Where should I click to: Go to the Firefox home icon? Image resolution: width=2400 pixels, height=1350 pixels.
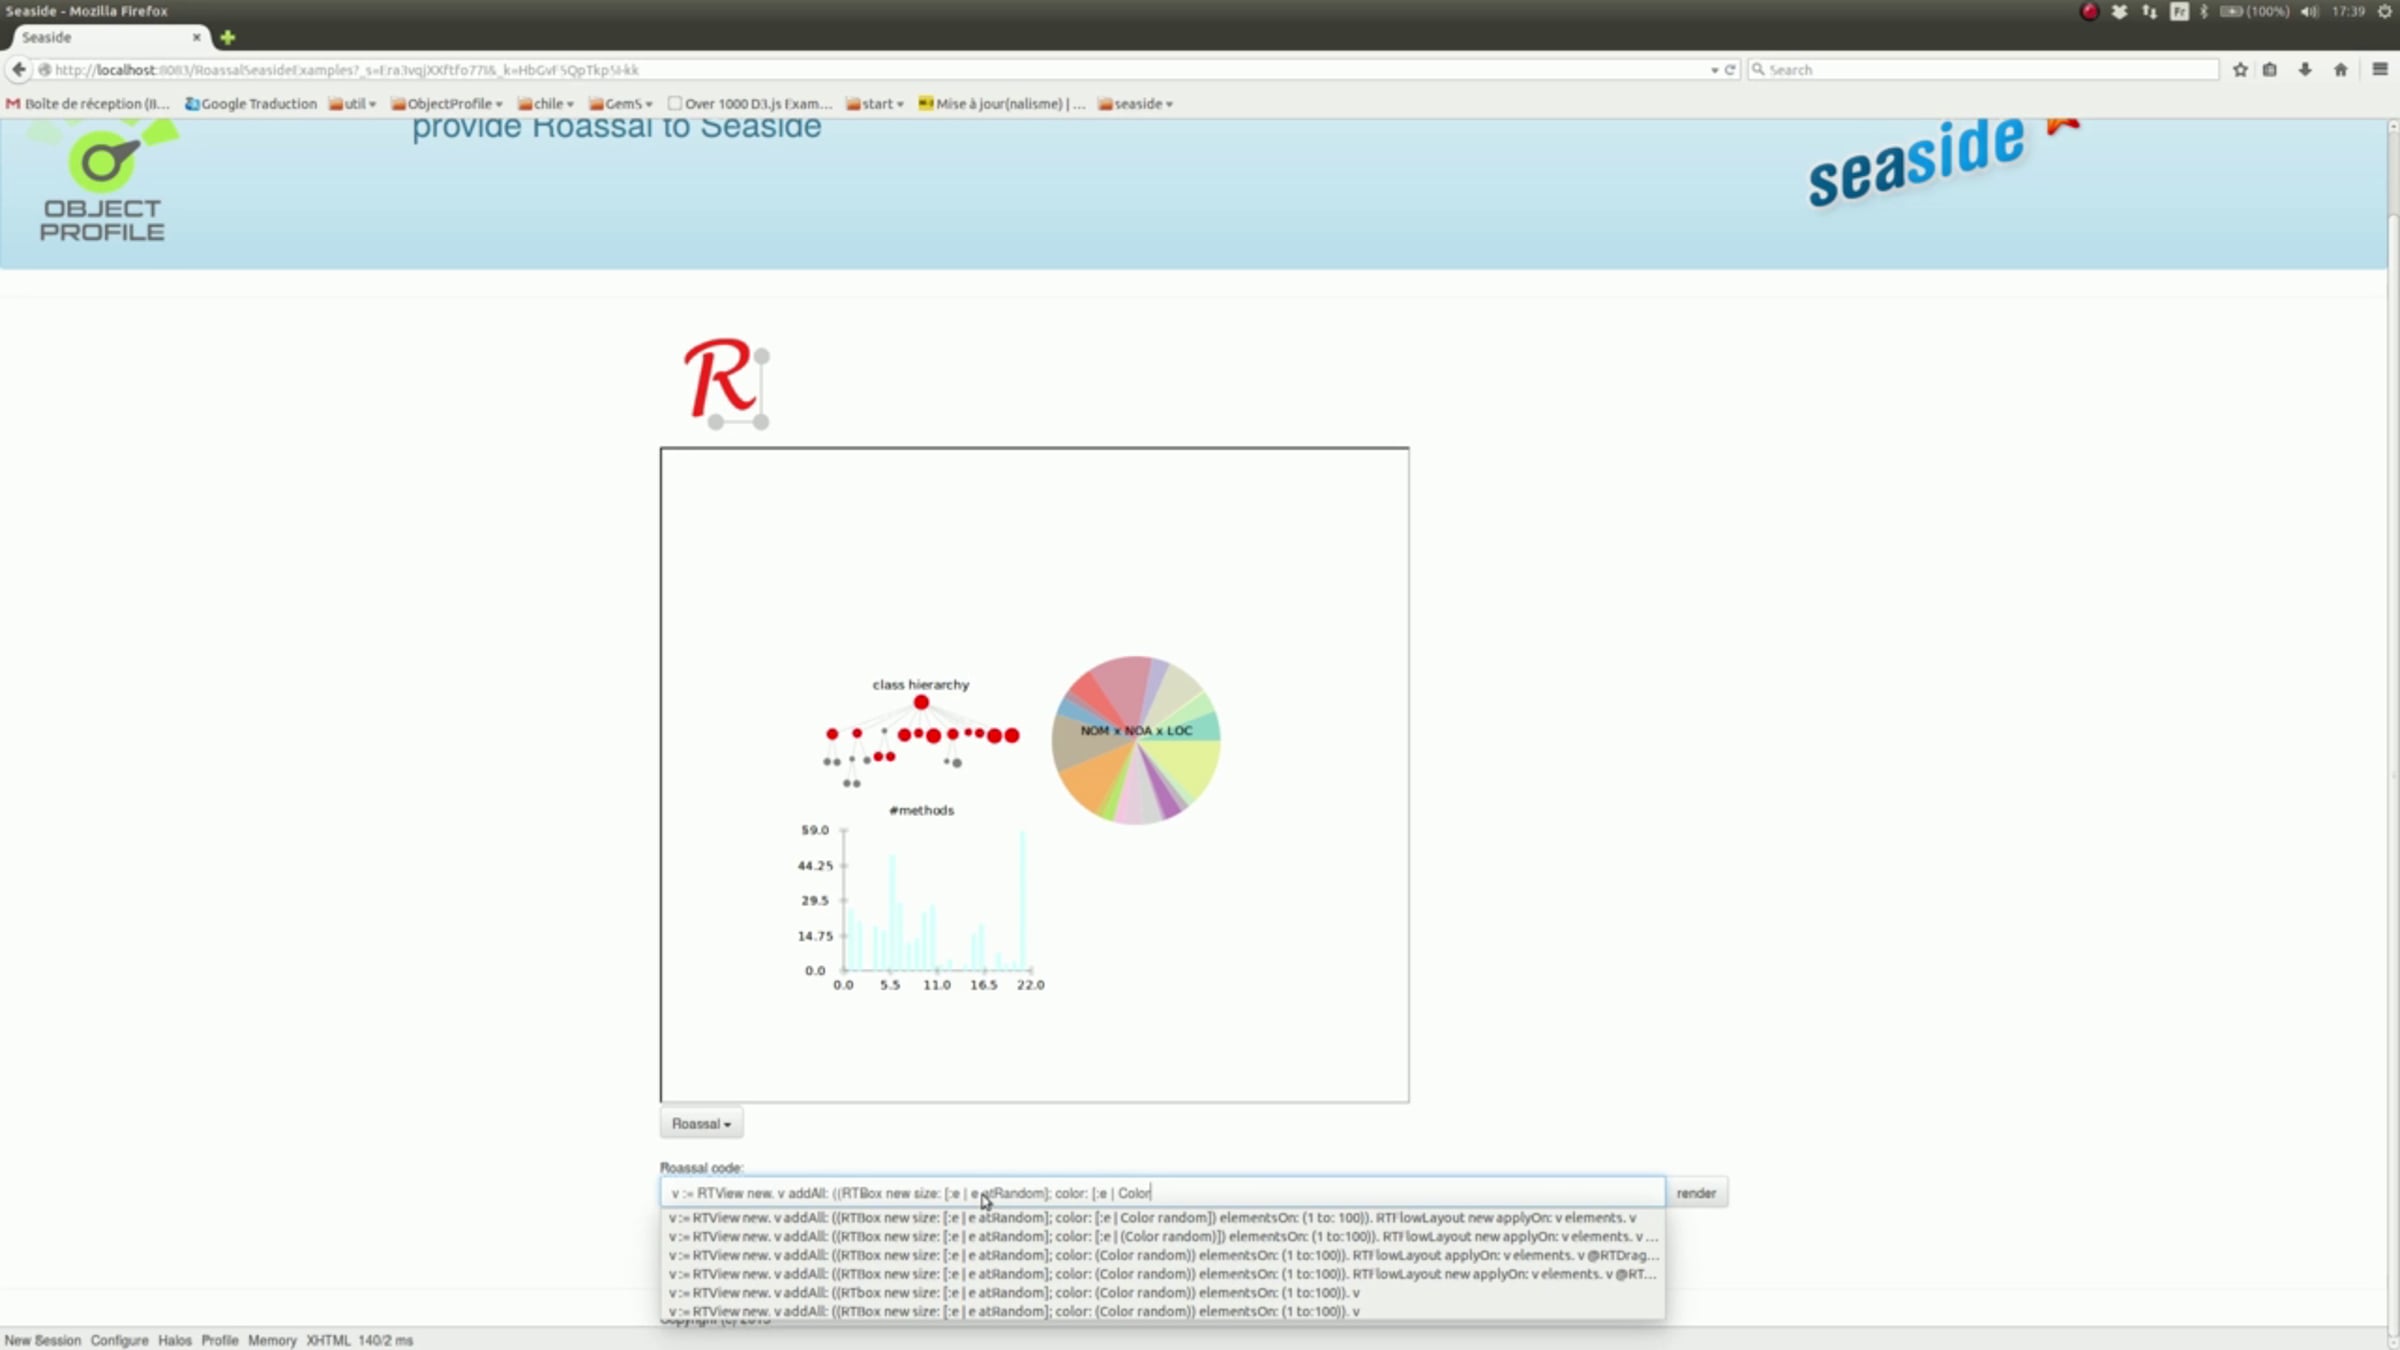(2341, 70)
